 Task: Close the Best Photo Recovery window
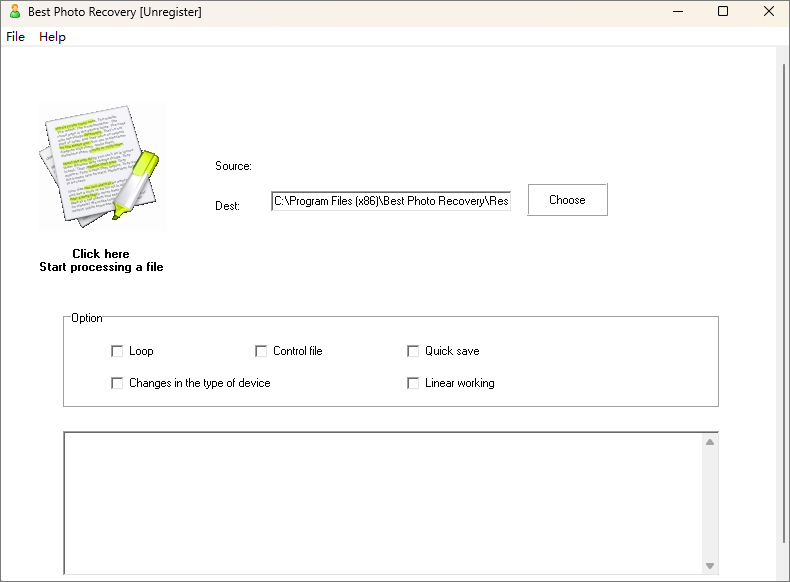(768, 12)
